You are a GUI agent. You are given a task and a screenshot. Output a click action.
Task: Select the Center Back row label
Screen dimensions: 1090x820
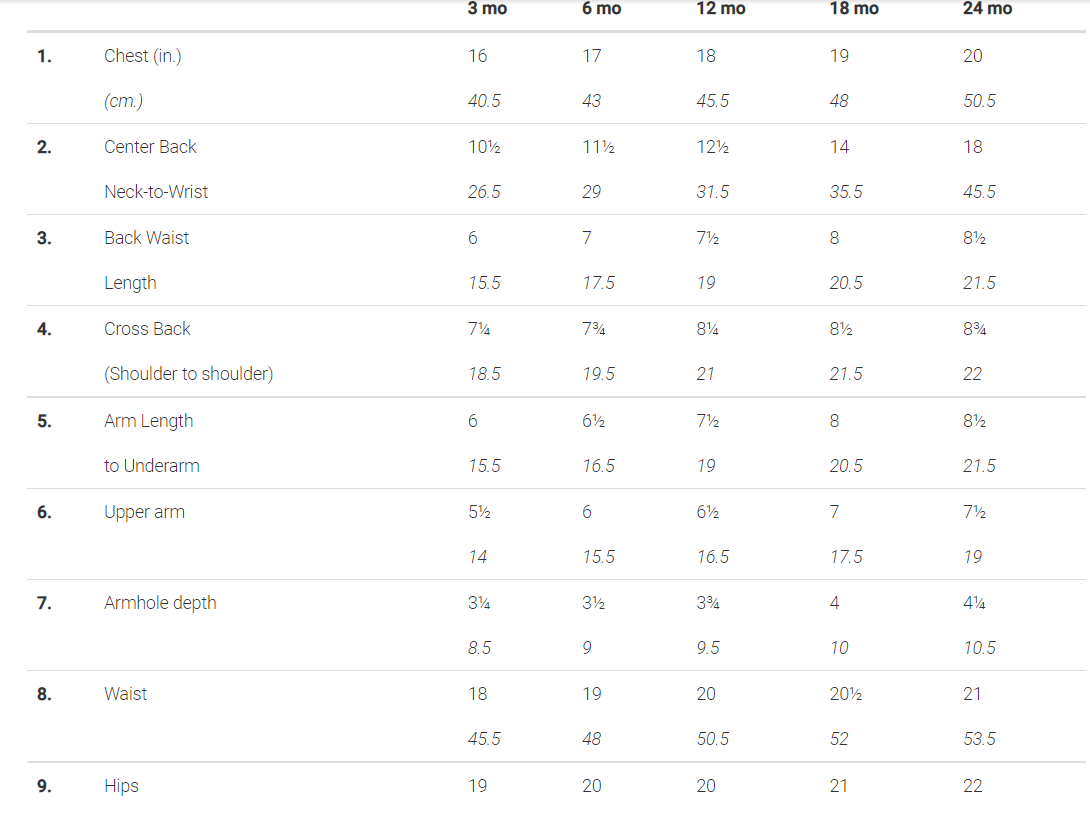[x=150, y=147]
